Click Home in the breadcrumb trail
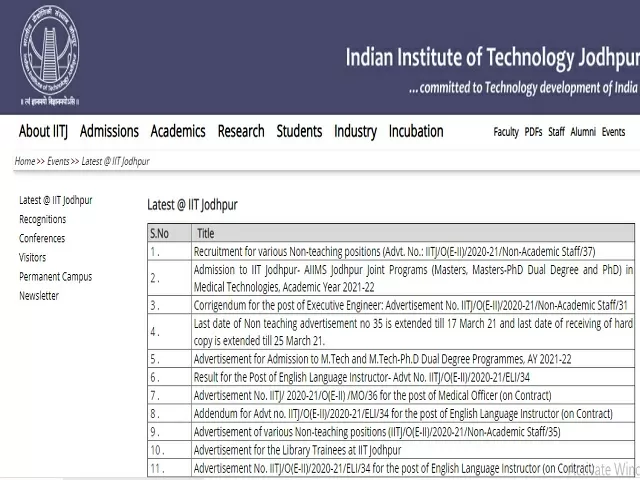640x480 pixels. [25, 161]
